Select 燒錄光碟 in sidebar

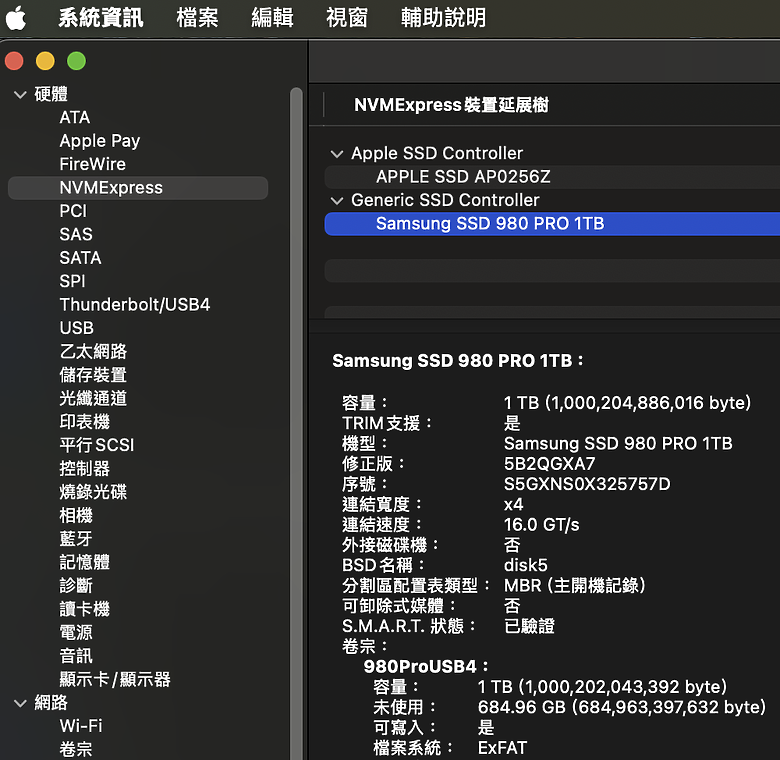(93, 491)
